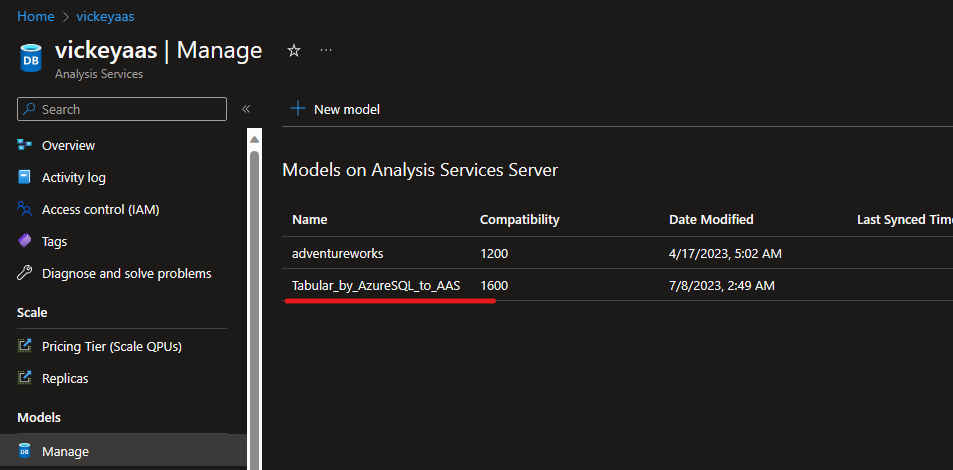Click the Analysis Services DB resource icon

click(x=30, y=58)
